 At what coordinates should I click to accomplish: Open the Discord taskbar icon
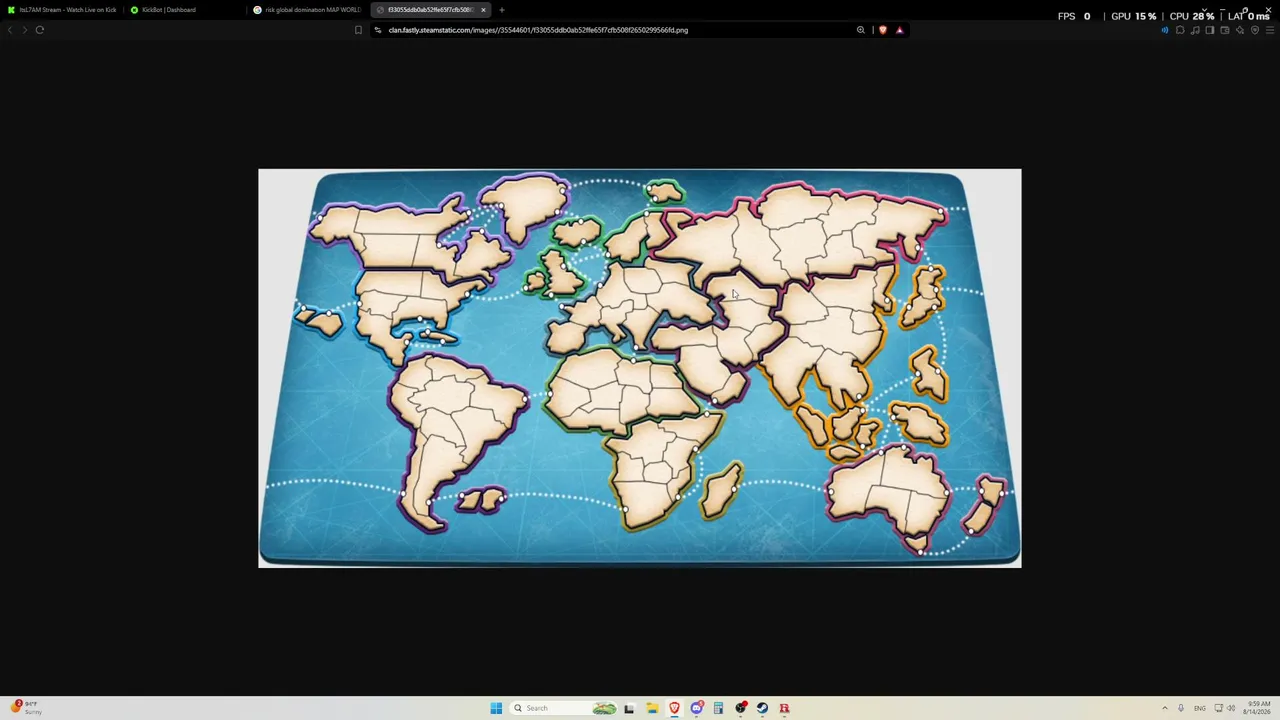(x=696, y=708)
